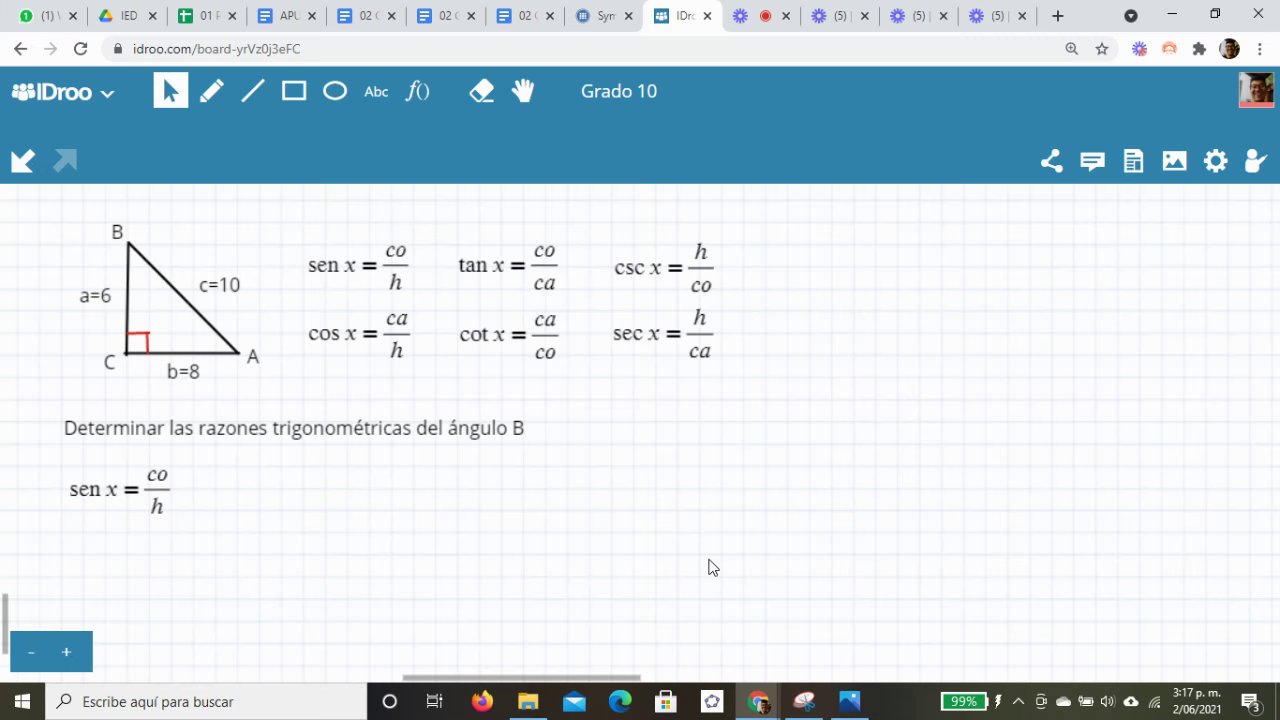Select the eraser tool

pos(482,91)
